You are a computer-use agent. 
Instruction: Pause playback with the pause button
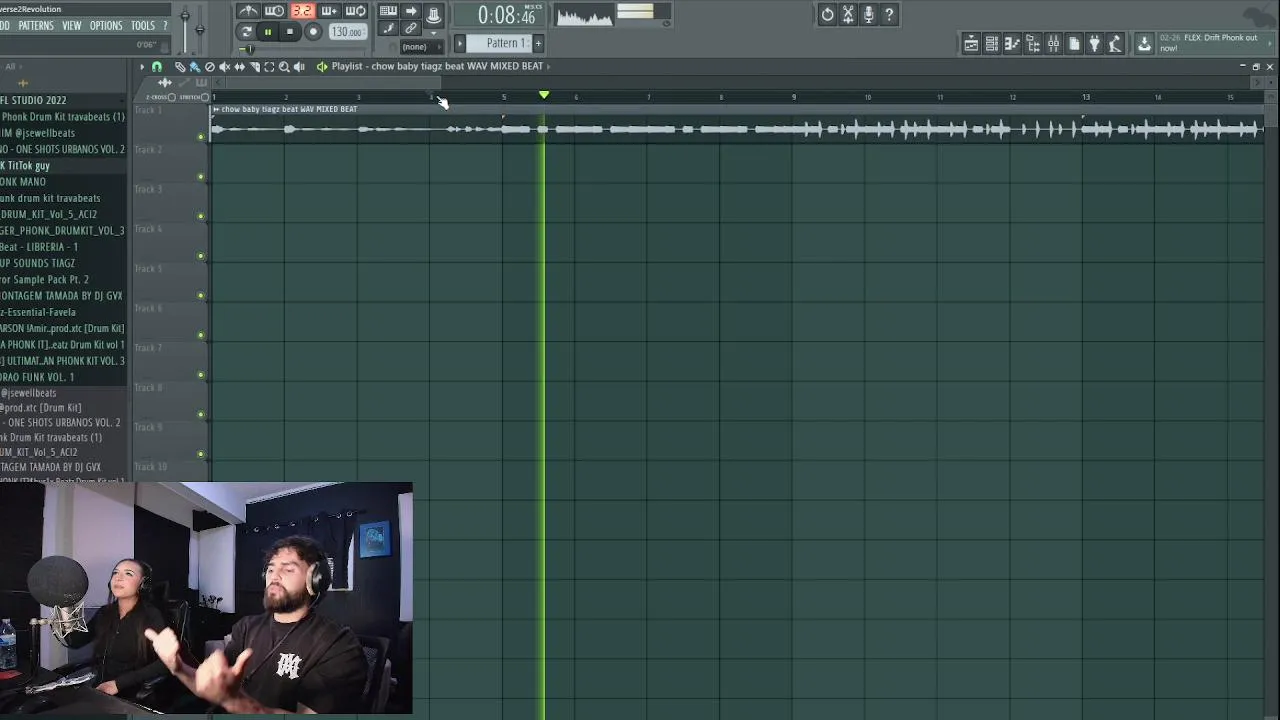click(268, 32)
